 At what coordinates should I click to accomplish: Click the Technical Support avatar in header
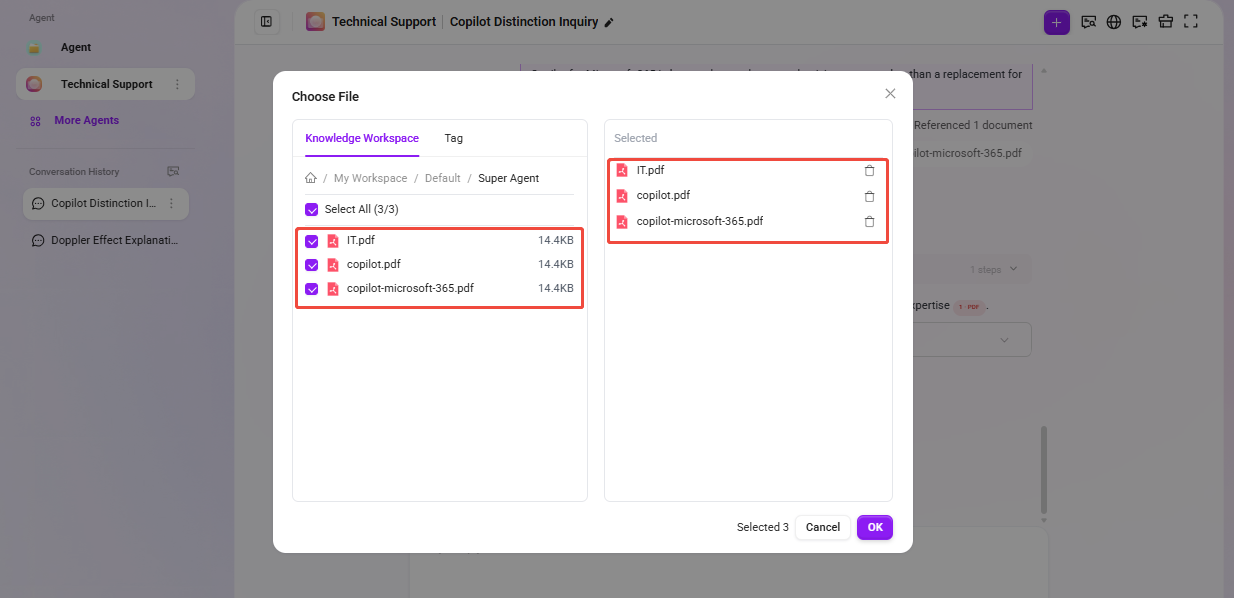[x=316, y=21]
